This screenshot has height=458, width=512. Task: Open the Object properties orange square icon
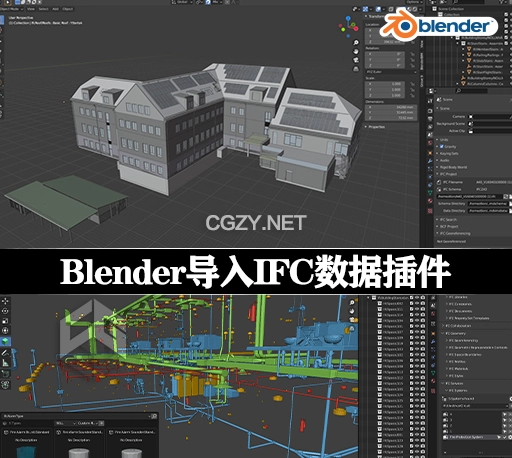click(x=430, y=153)
